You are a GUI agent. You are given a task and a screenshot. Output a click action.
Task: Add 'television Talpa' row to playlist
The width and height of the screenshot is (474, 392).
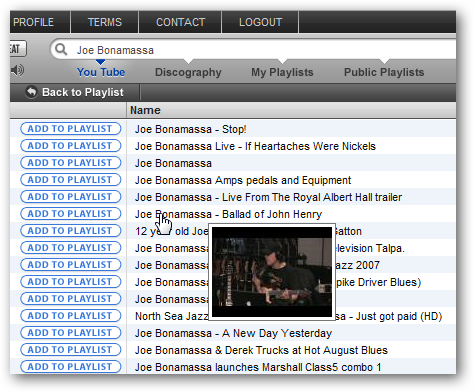(x=70, y=248)
